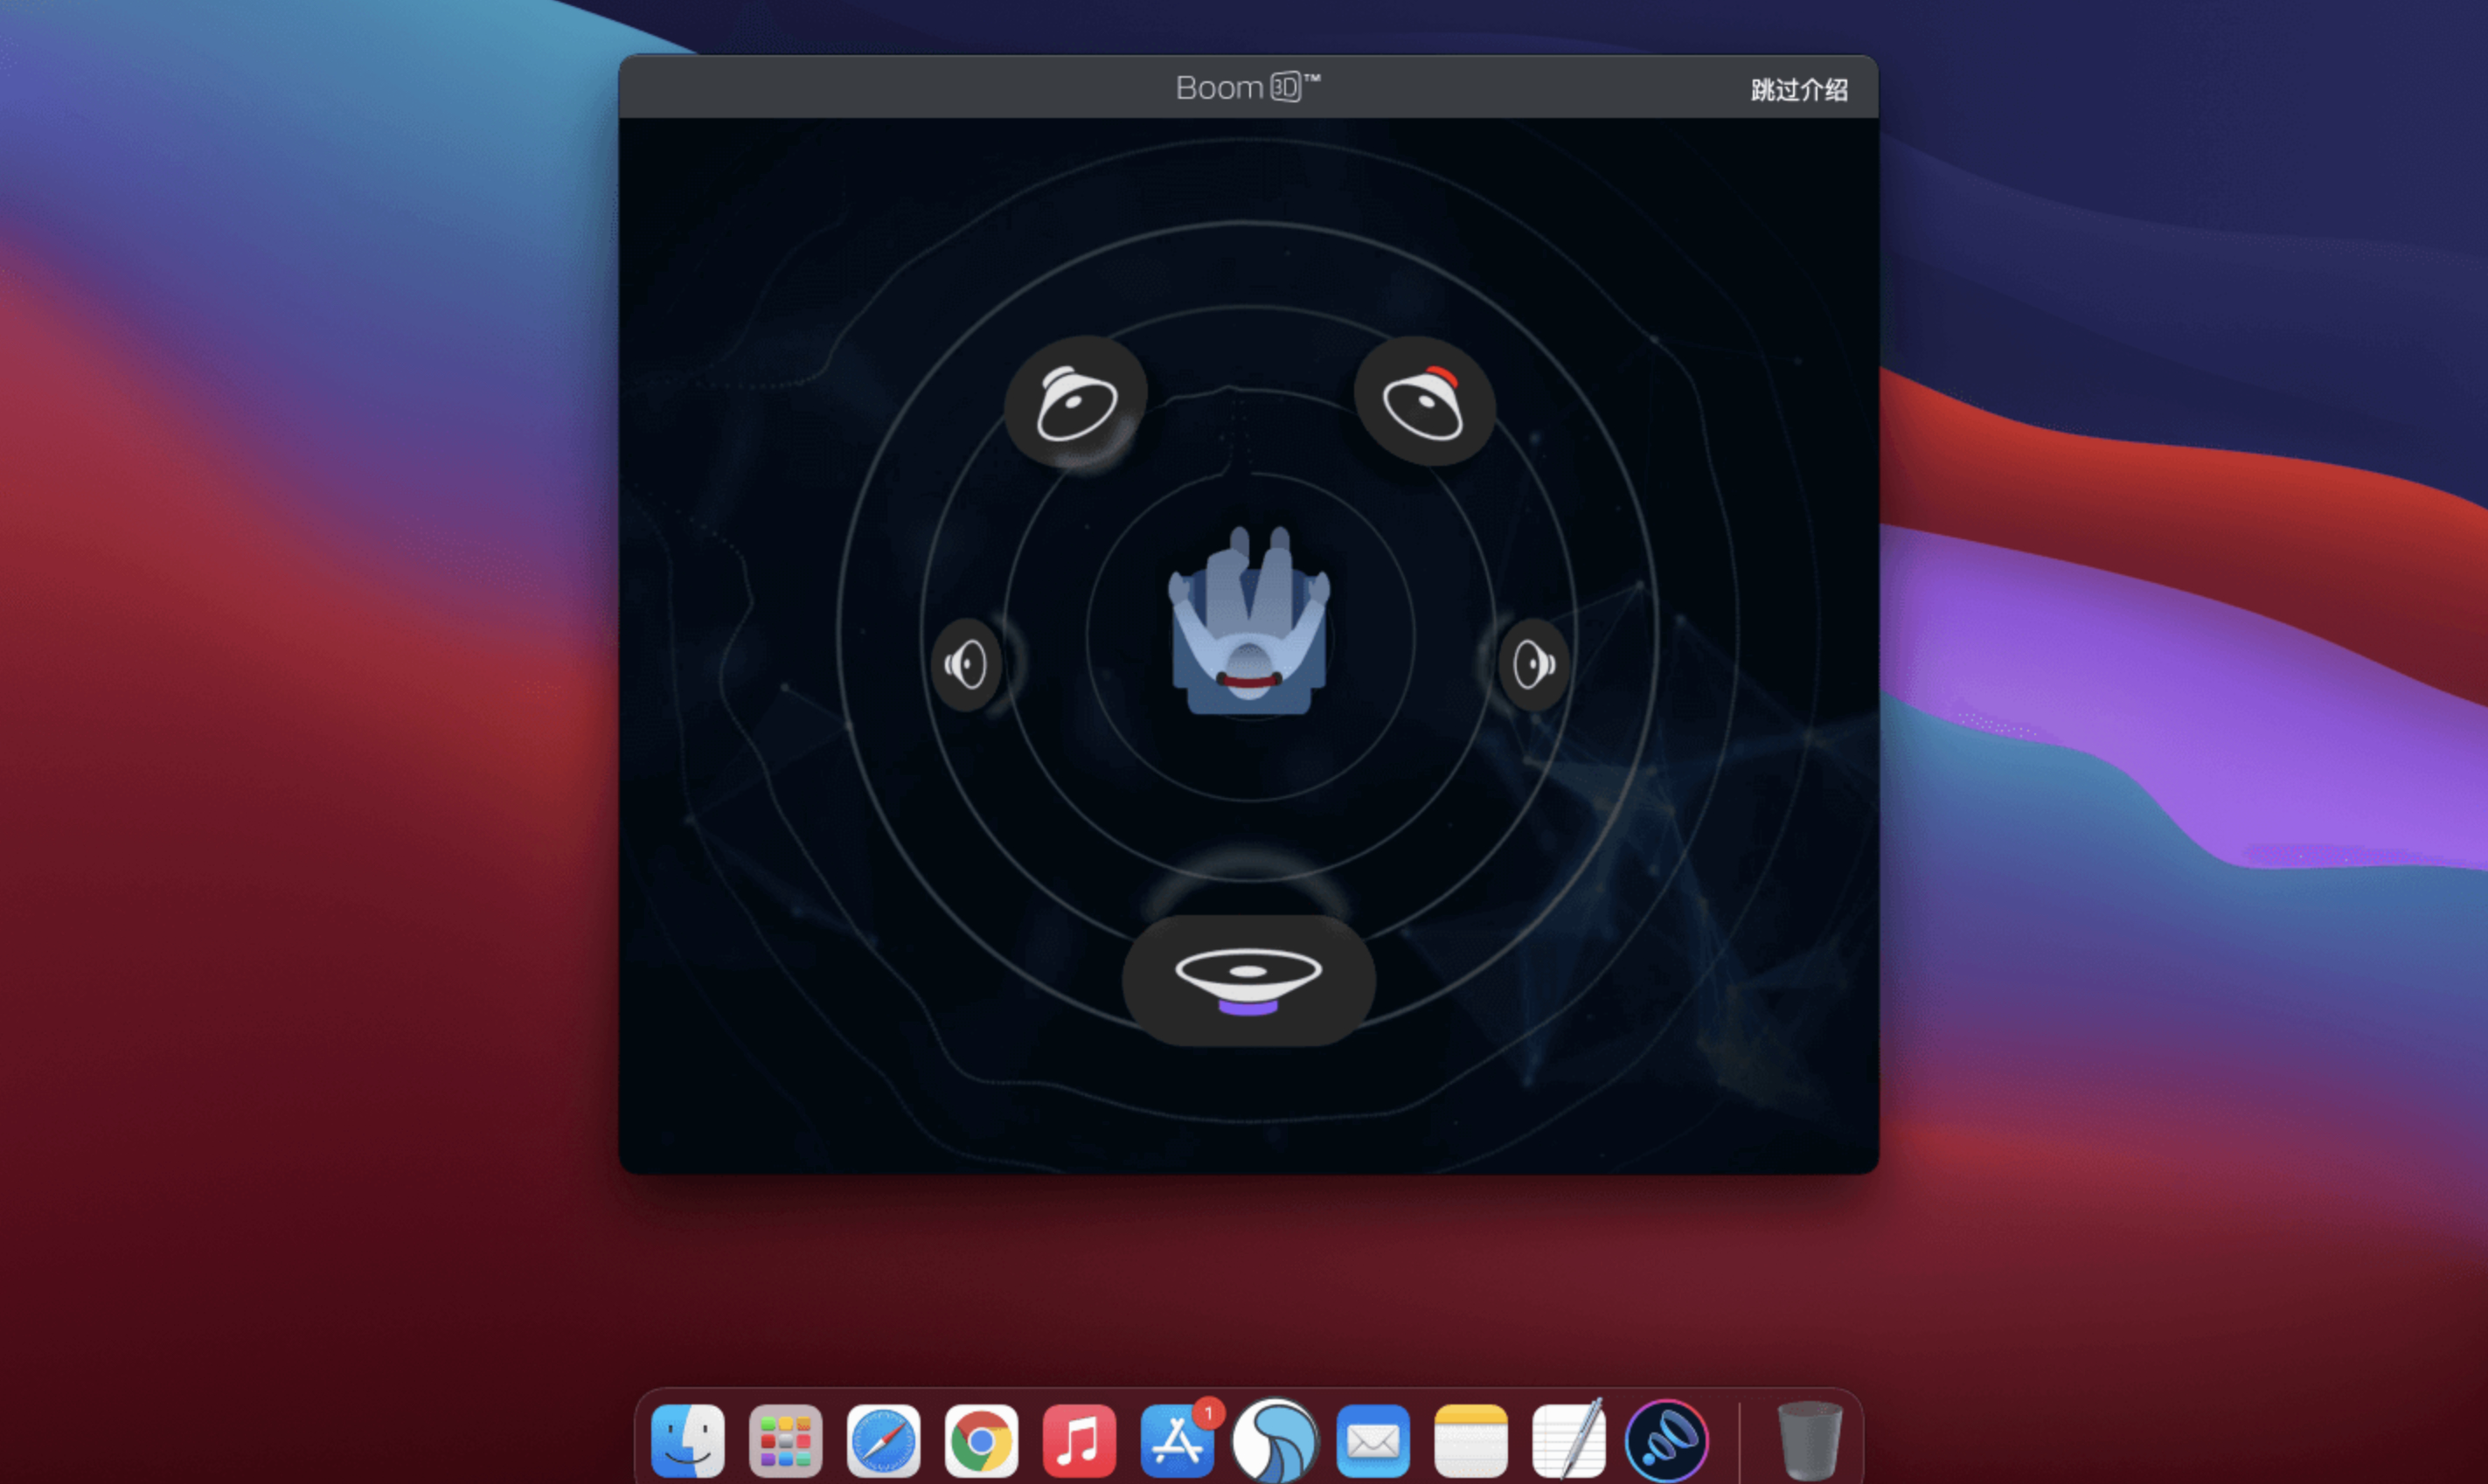
Task: Click the front-left speaker icon
Action: pos(1076,401)
